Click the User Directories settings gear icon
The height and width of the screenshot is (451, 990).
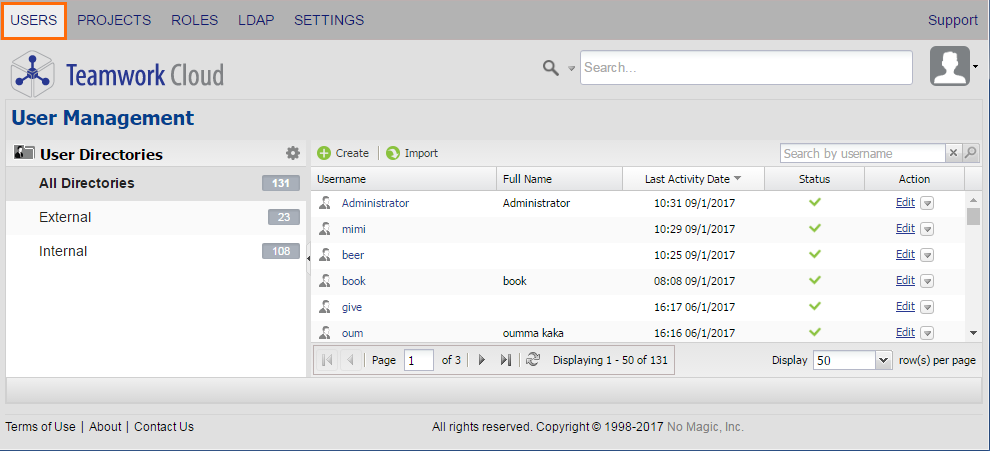[x=293, y=153]
